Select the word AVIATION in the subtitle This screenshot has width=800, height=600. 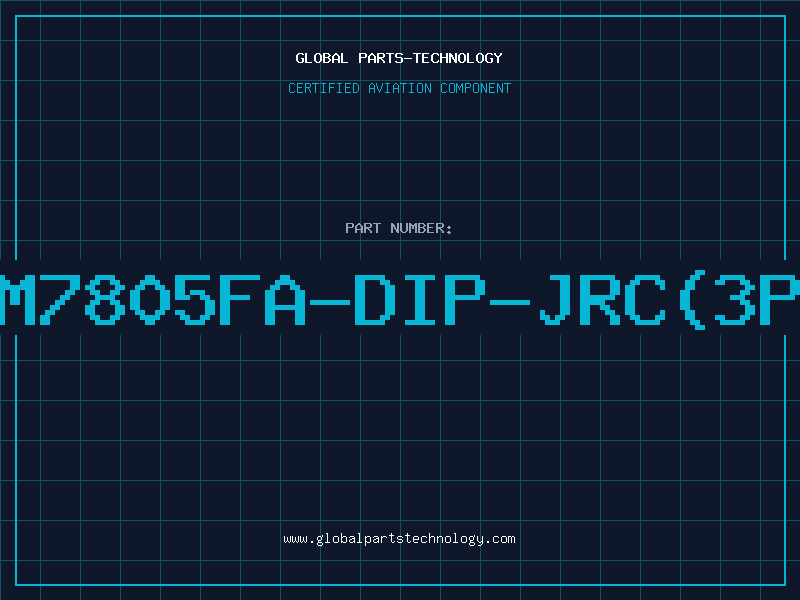400,88
